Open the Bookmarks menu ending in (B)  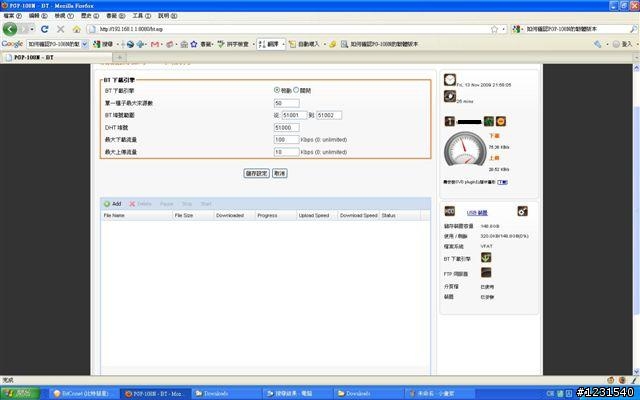[x=116, y=16]
